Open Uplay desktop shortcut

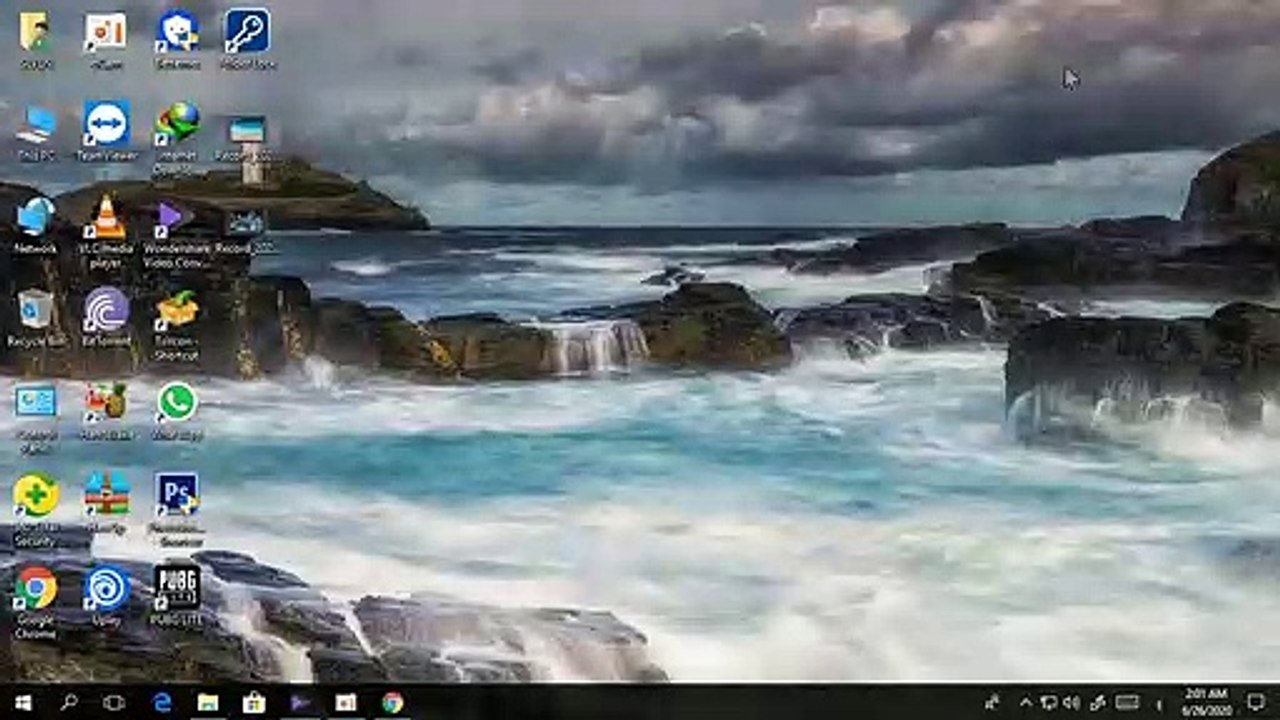coord(106,588)
